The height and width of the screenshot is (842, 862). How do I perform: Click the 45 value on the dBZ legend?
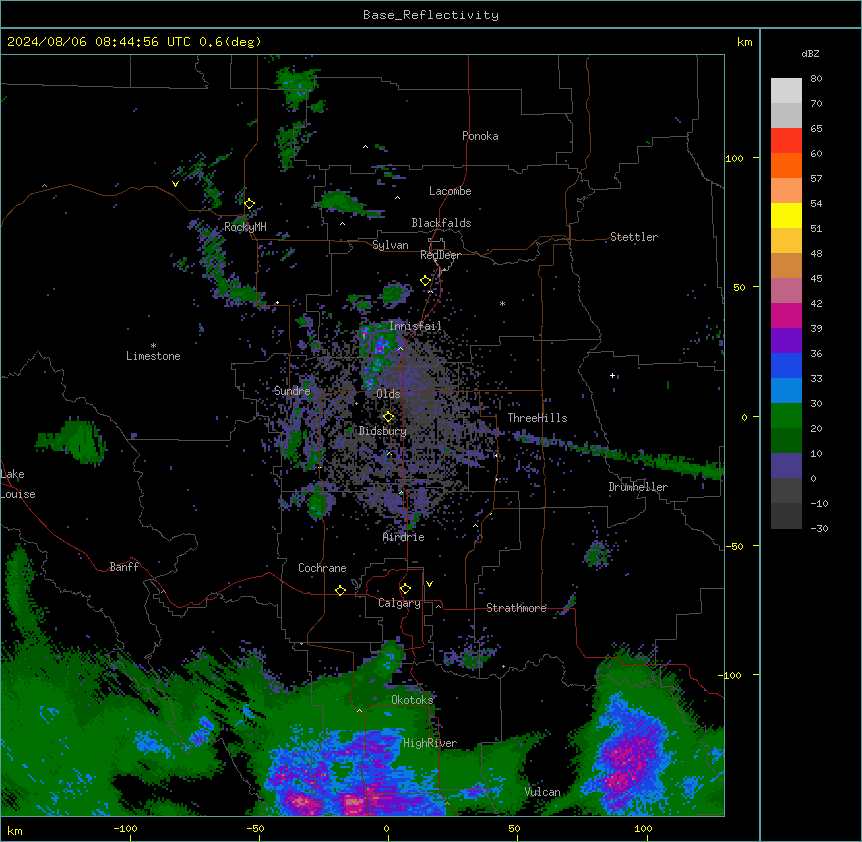[x=816, y=278]
